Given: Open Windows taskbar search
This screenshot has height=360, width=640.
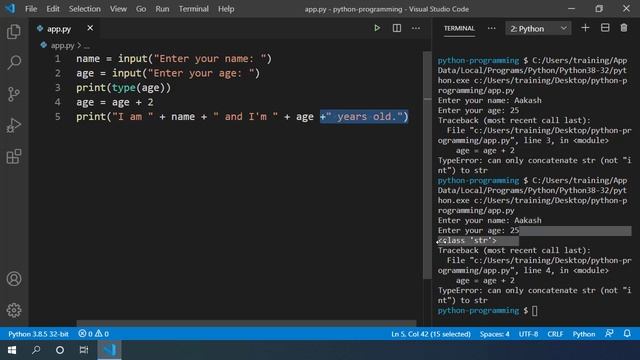Looking at the screenshot, I should (x=36, y=350).
